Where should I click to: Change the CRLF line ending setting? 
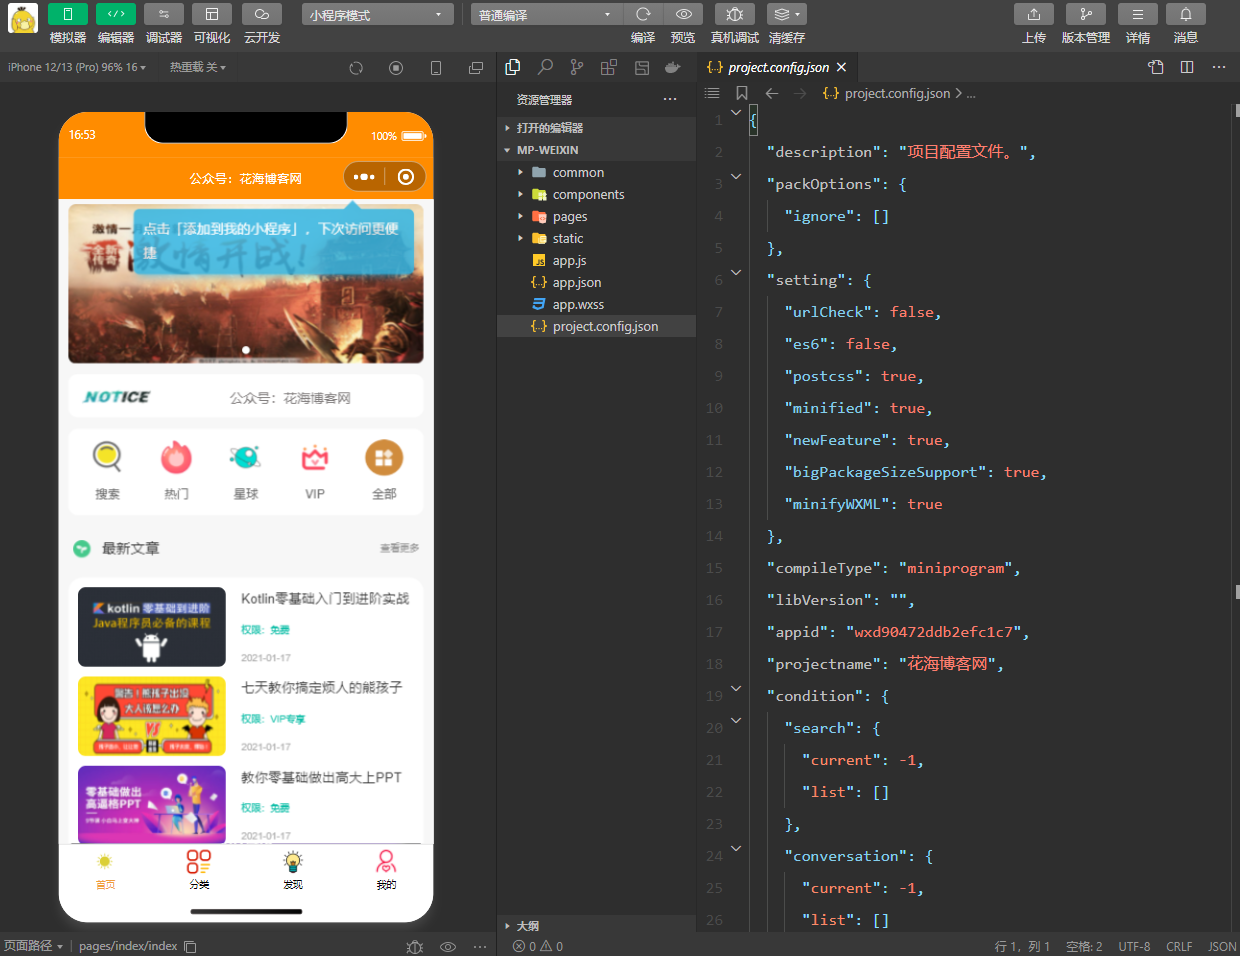[x=1179, y=946]
